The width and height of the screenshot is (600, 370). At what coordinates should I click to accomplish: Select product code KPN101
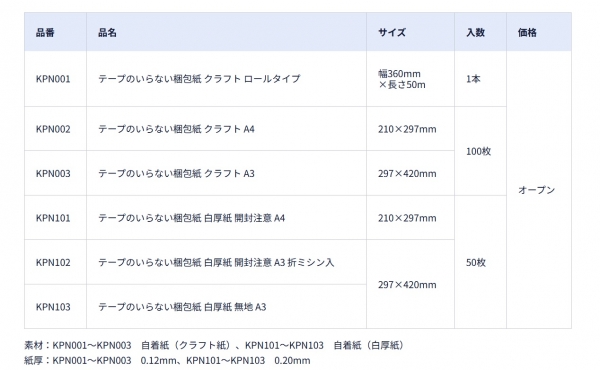point(53,218)
